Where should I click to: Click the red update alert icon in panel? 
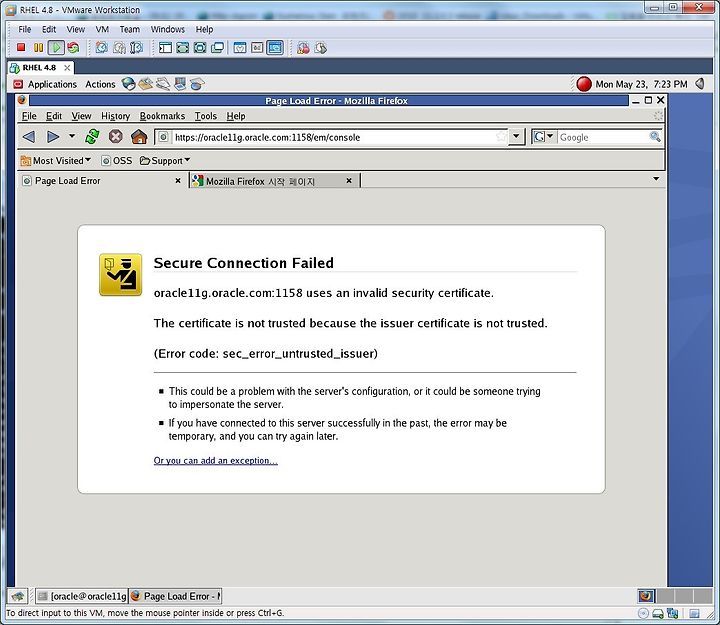(584, 84)
